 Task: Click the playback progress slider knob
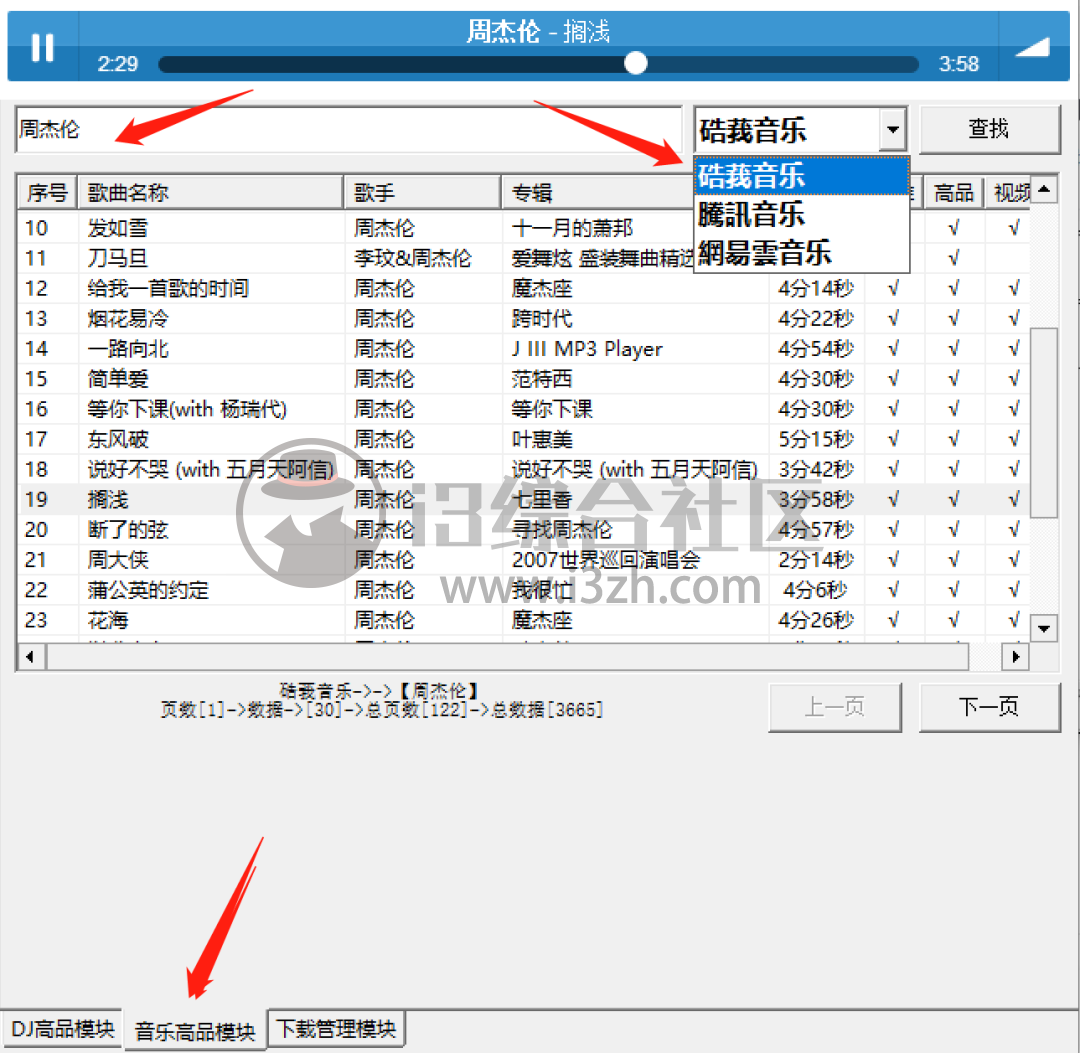point(635,63)
